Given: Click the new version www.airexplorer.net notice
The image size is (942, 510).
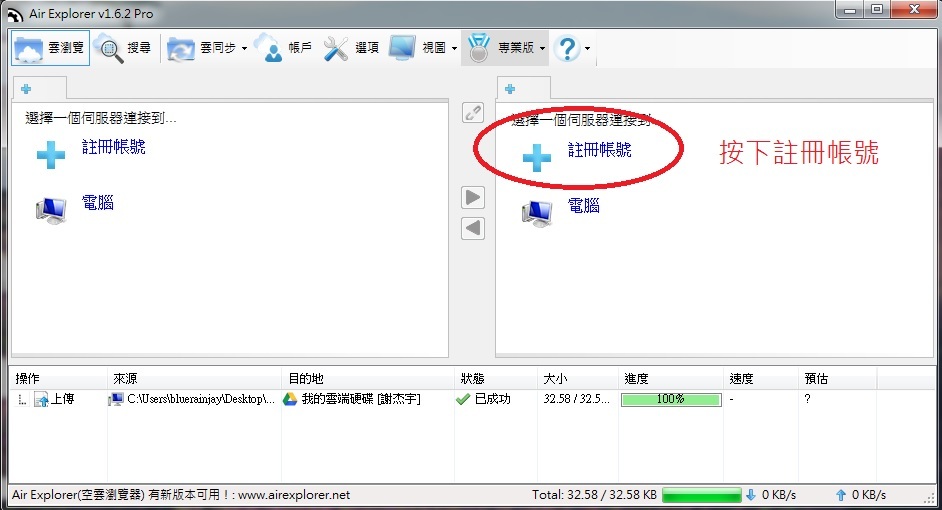Looking at the screenshot, I should click(x=181, y=495).
